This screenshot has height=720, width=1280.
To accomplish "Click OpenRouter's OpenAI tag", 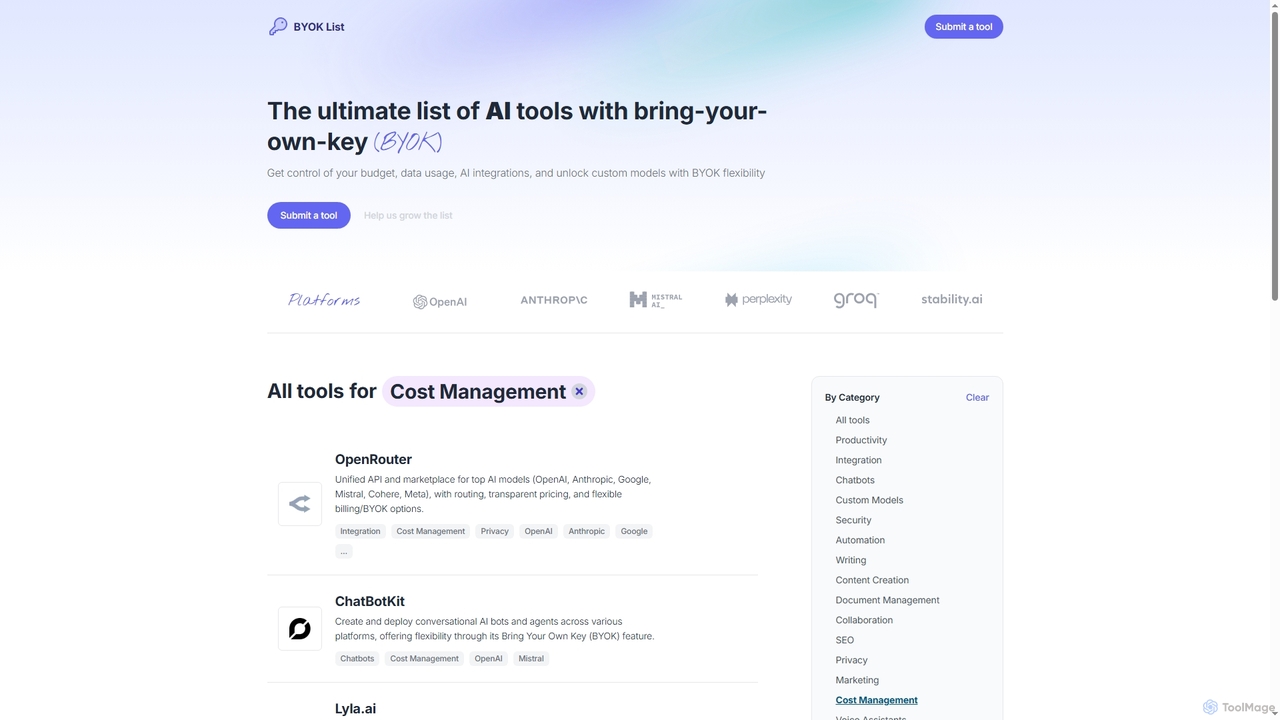I will [x=539, y=531].
